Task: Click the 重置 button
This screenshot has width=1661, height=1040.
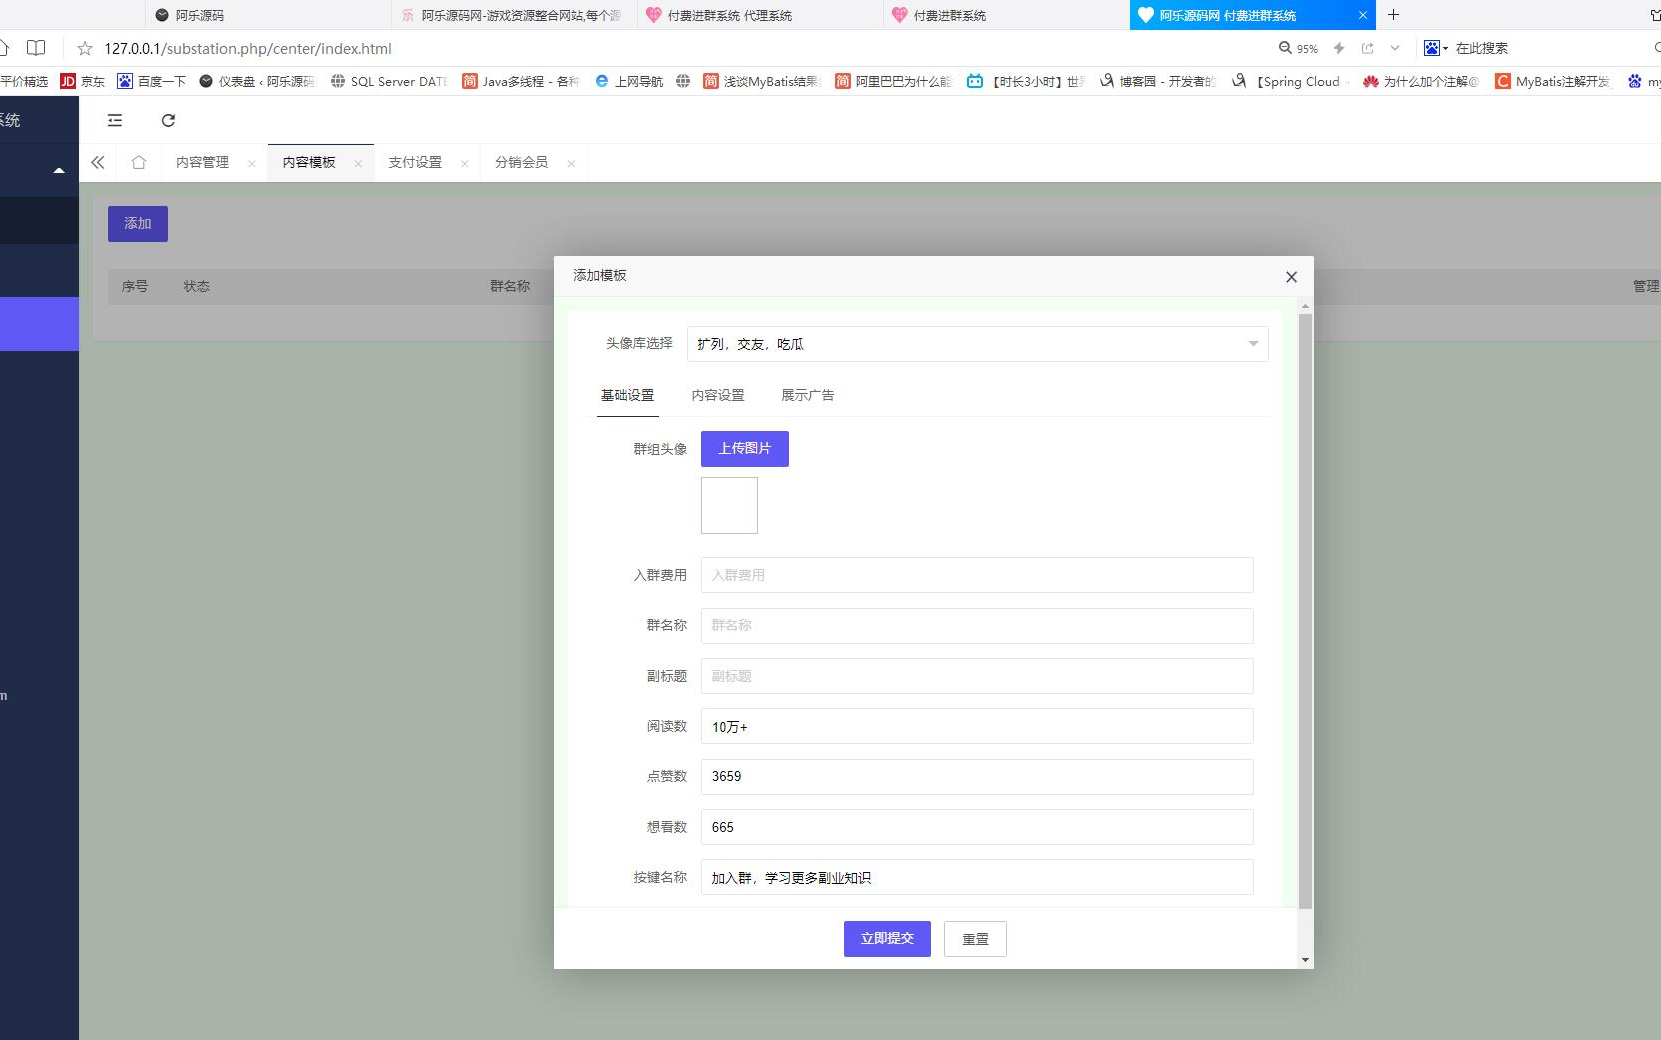Action: [x=975, y=939]
